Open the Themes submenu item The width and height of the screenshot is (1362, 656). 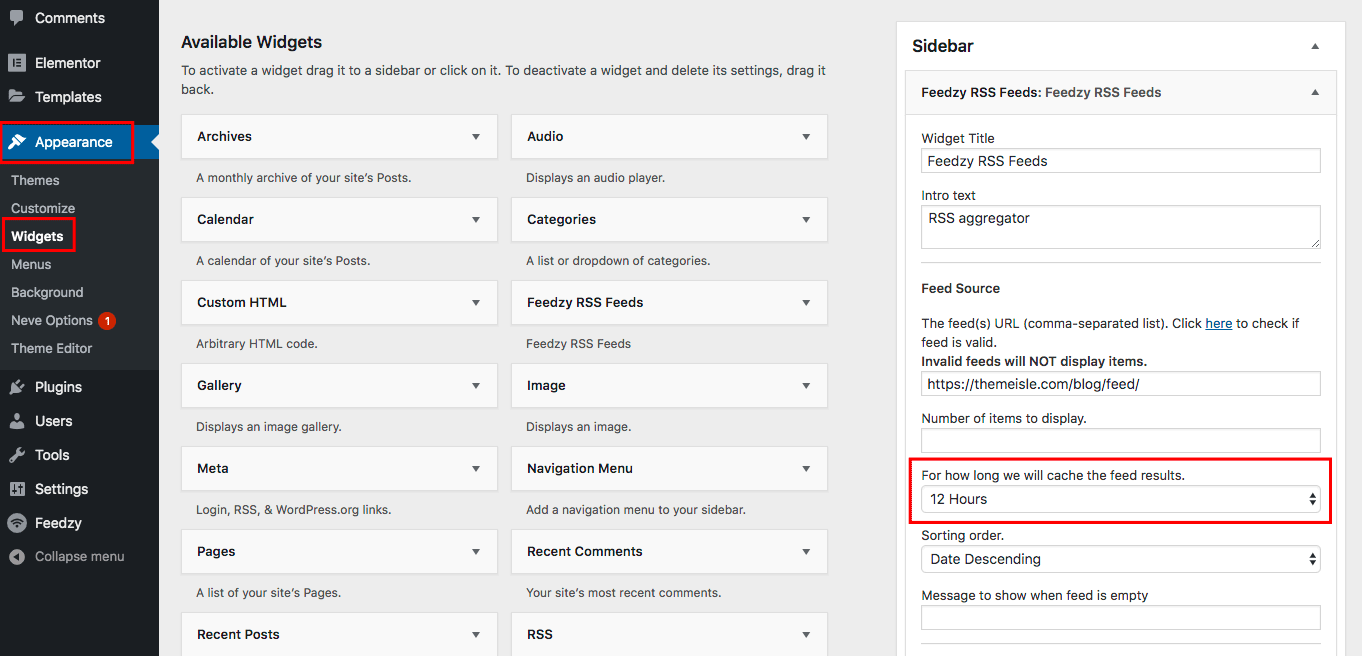(35, 180)
